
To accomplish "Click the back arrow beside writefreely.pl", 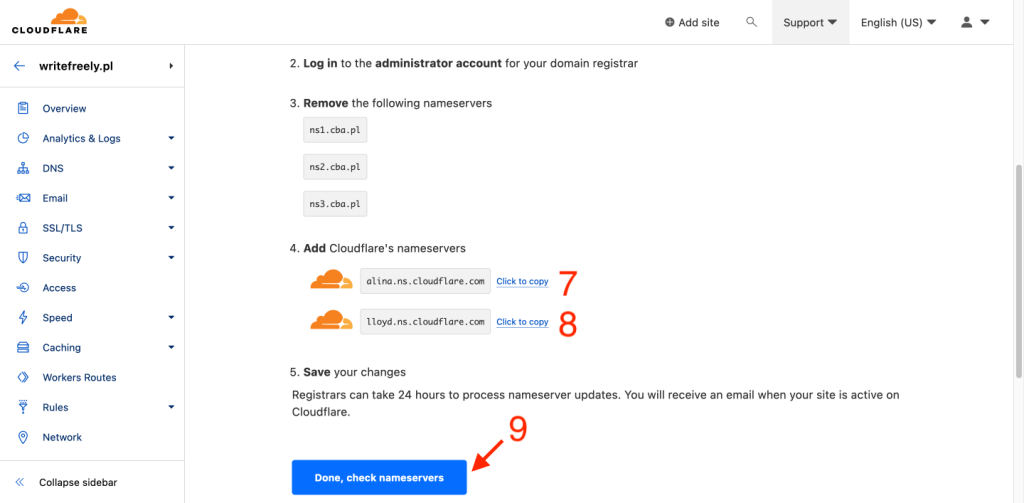I will pyautogui.click(x=19, y=66).
